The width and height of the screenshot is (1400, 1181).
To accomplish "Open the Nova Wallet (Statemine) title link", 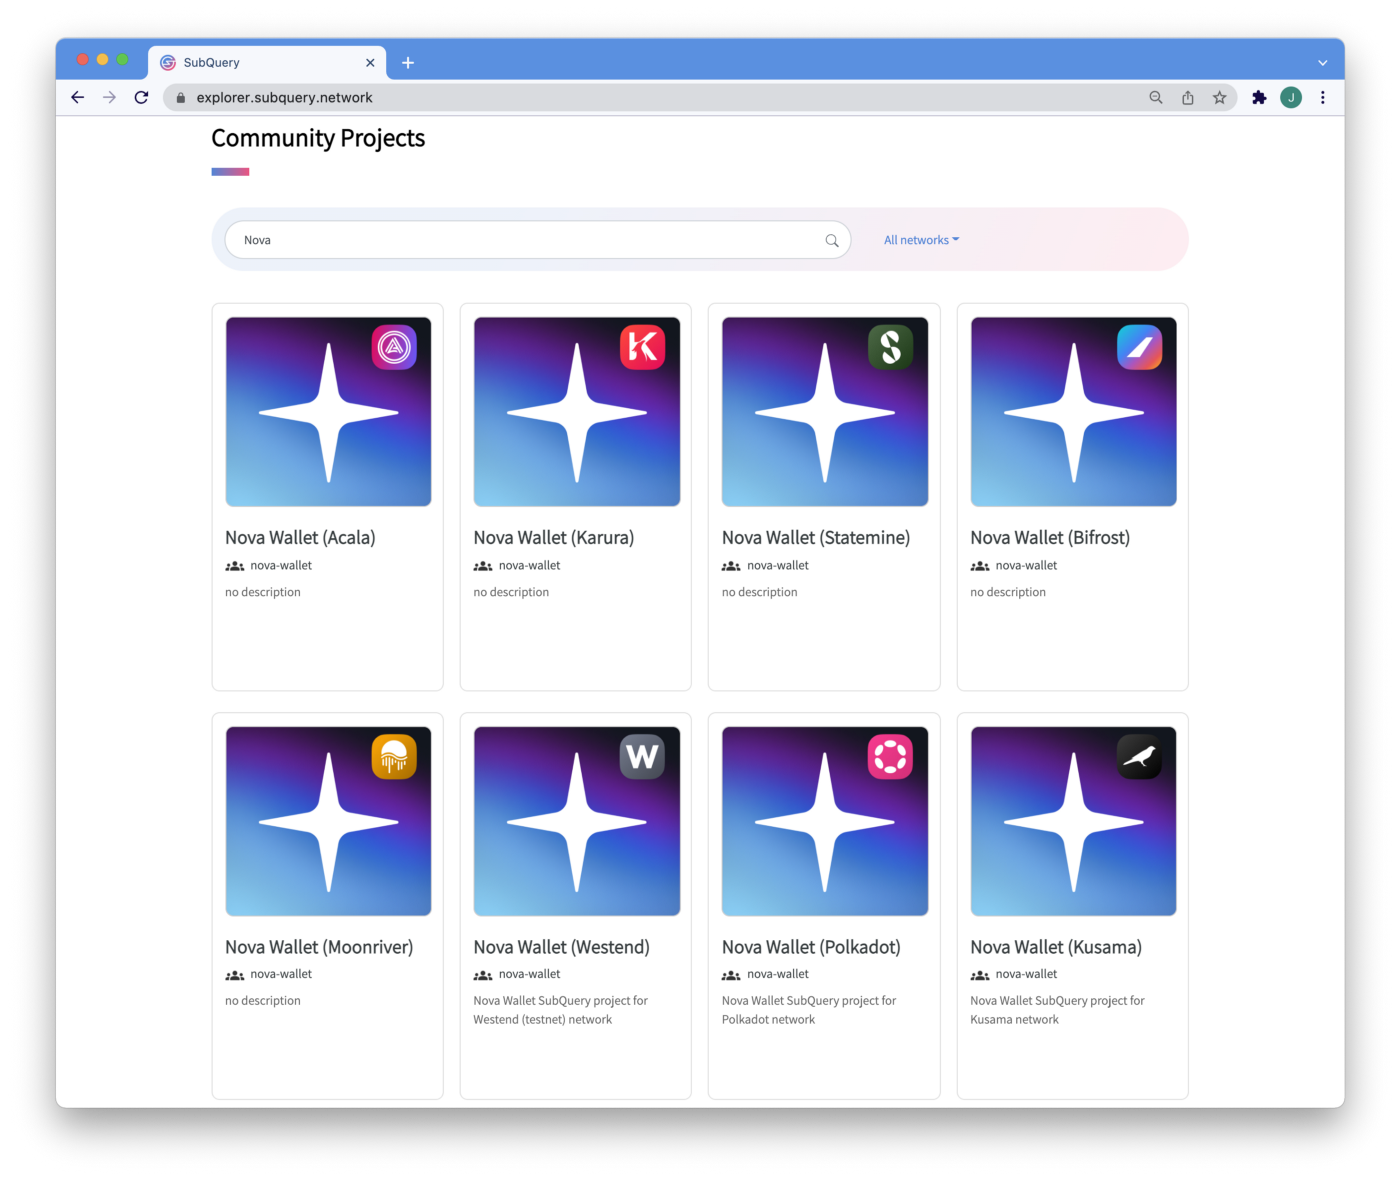I will [816, 538].
